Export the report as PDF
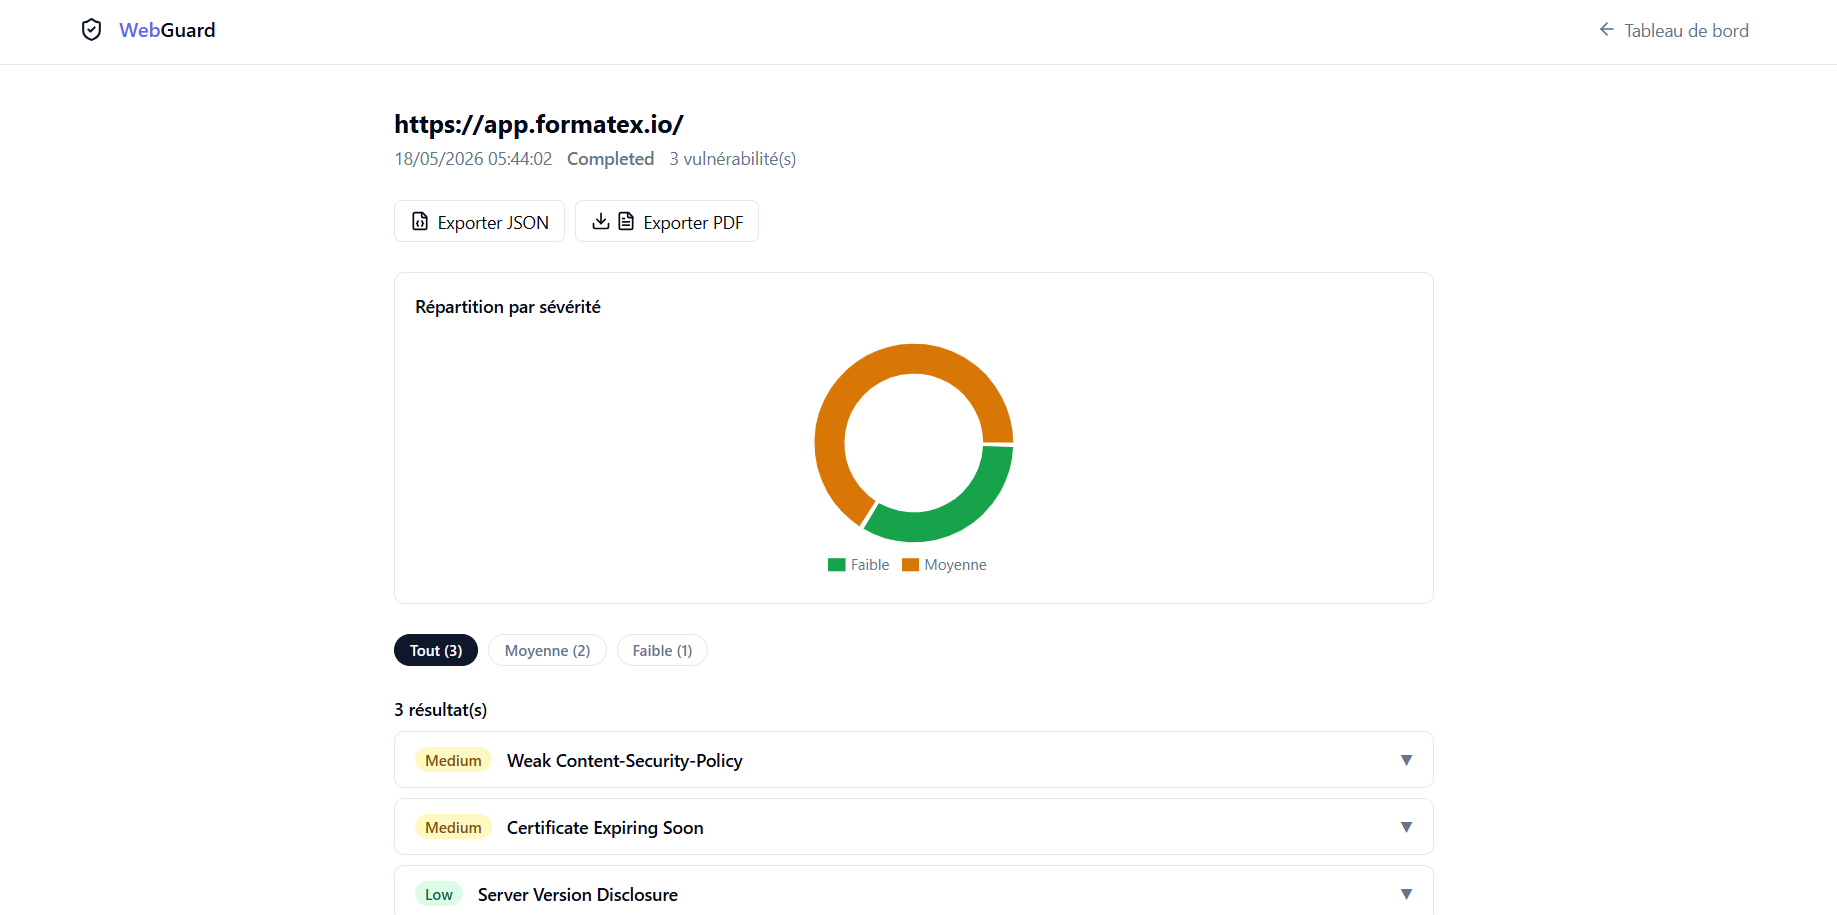 tap(667, 221)
